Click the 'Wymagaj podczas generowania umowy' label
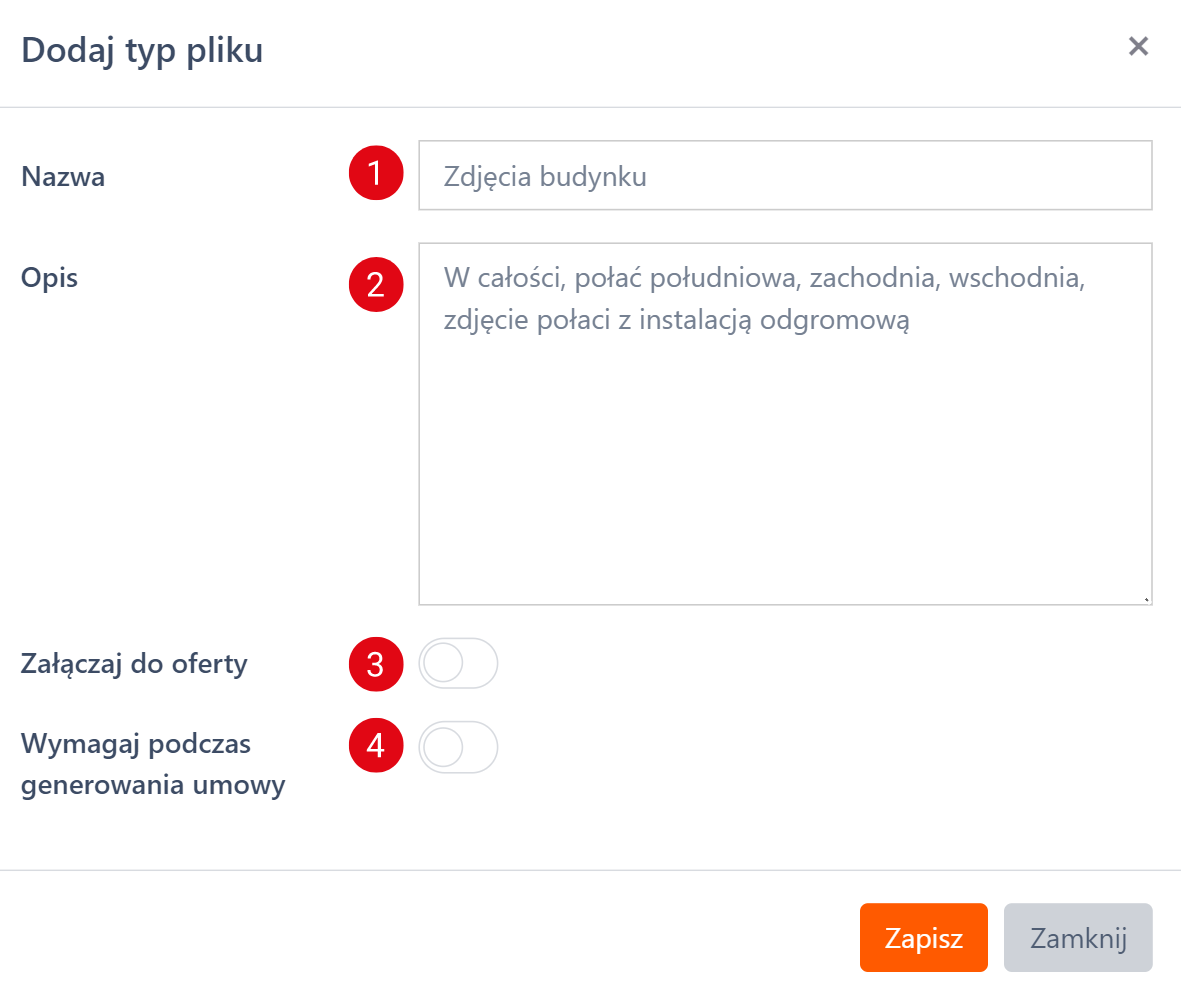This screenshot has height=987, width=1181. point(153,765)
